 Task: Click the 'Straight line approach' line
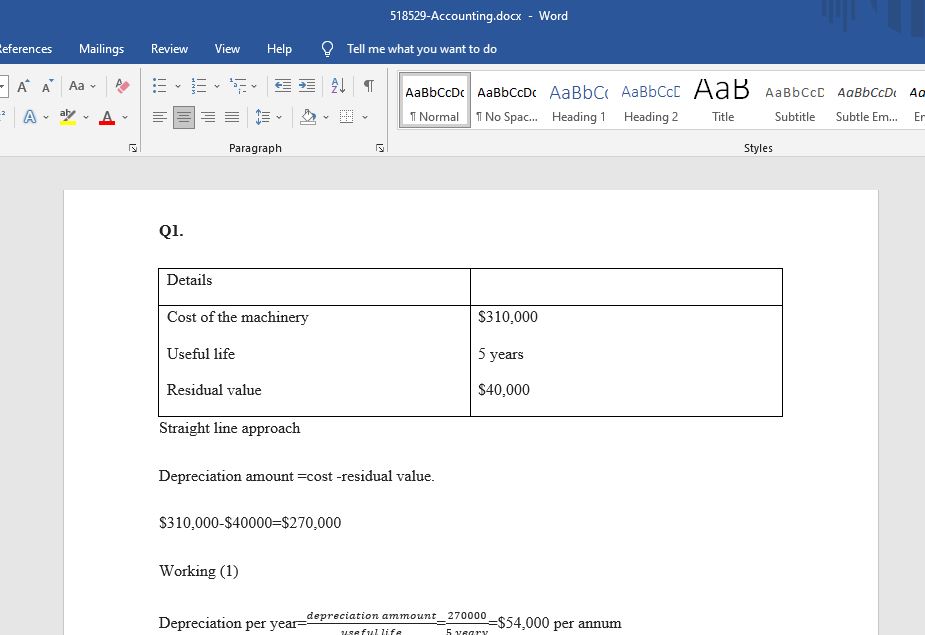click(229, 428)
